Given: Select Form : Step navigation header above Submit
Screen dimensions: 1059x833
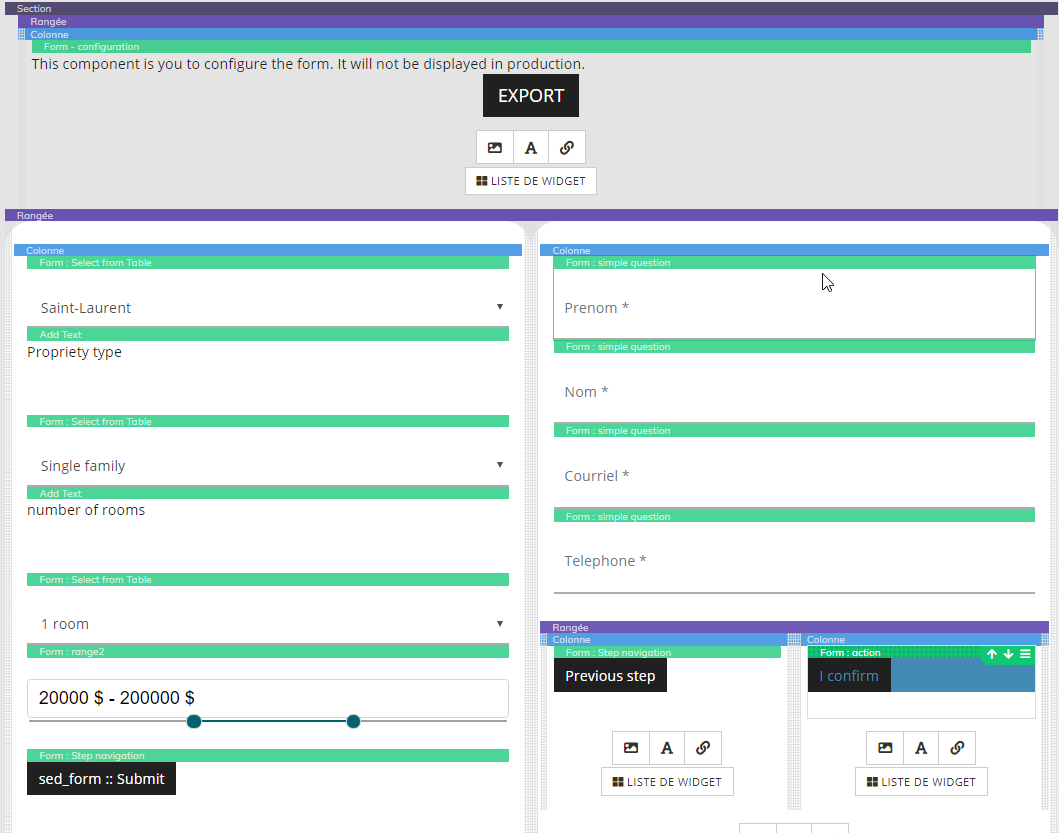Looking at the screenshot, I should 268,755.
